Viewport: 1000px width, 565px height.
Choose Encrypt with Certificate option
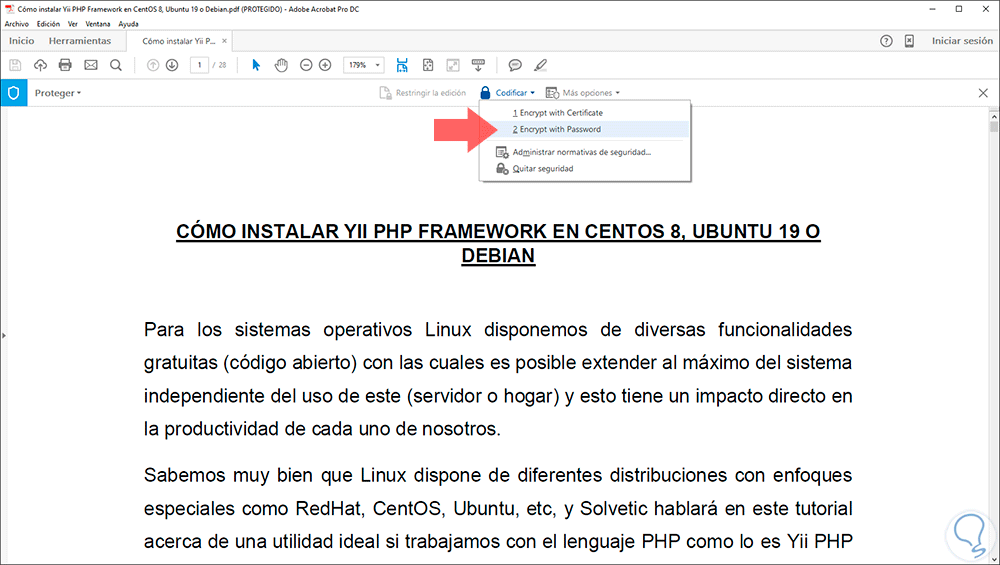click(x=585, y=113)
